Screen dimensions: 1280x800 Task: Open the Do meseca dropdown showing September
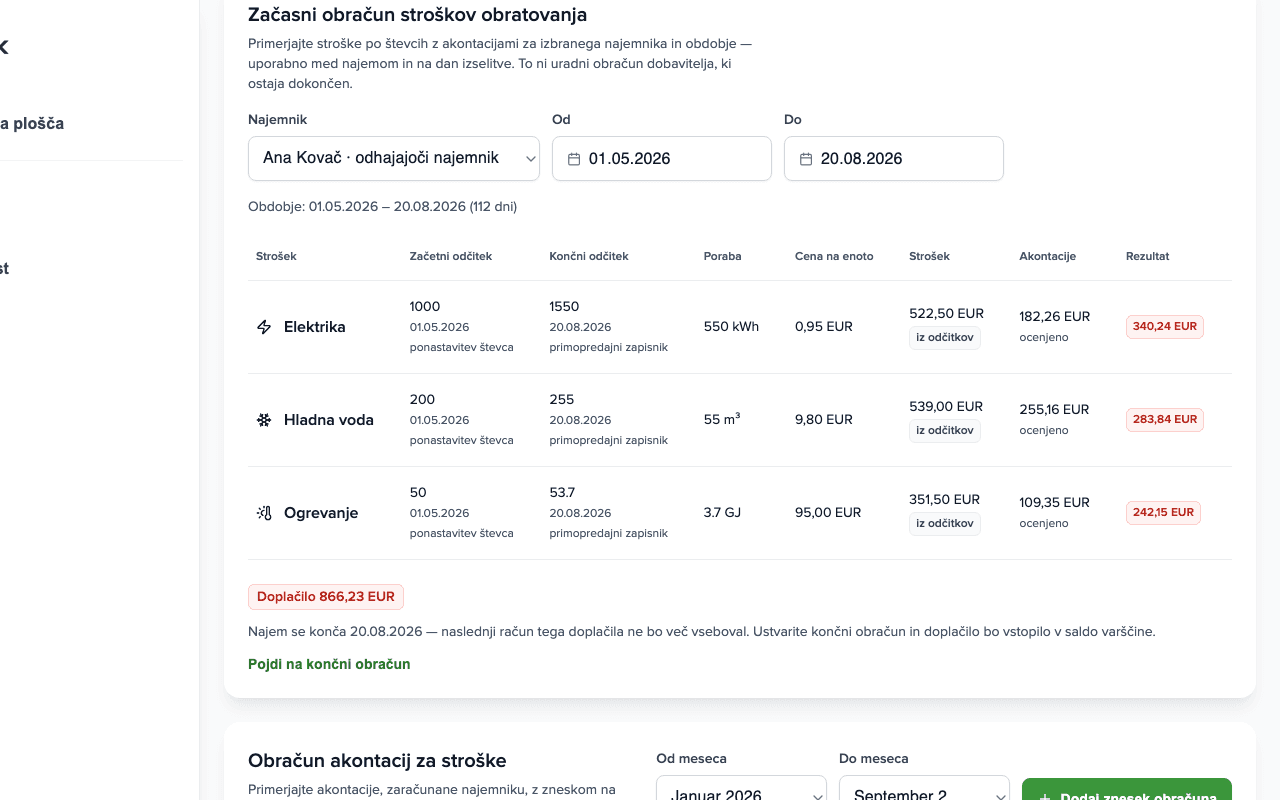coord(924,794)
